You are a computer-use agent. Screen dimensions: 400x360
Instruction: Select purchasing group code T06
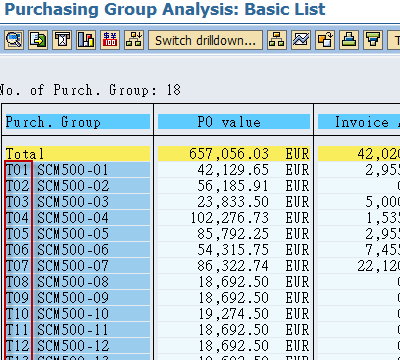18,250
